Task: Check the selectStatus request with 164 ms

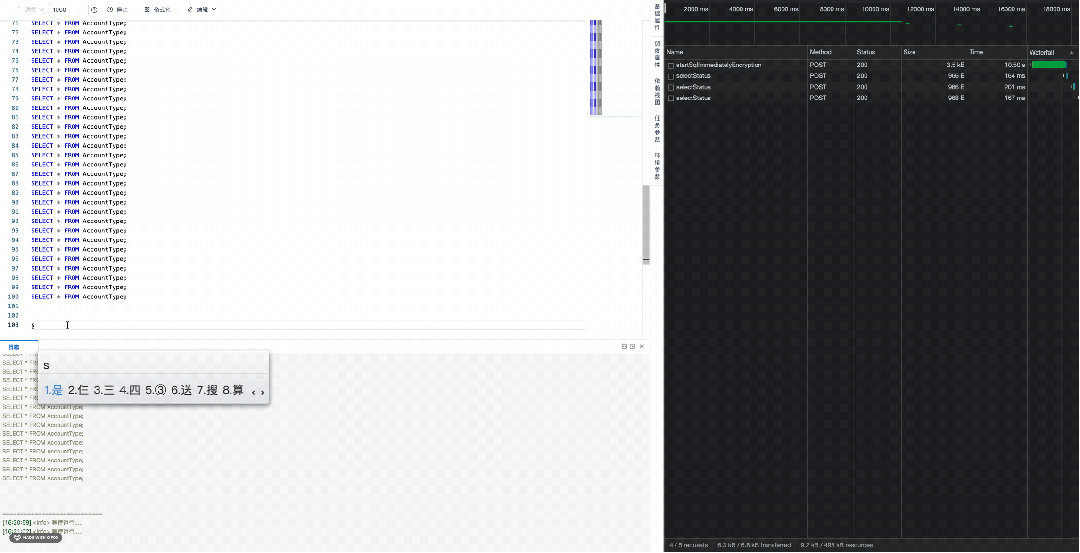Action: [671, 76]
